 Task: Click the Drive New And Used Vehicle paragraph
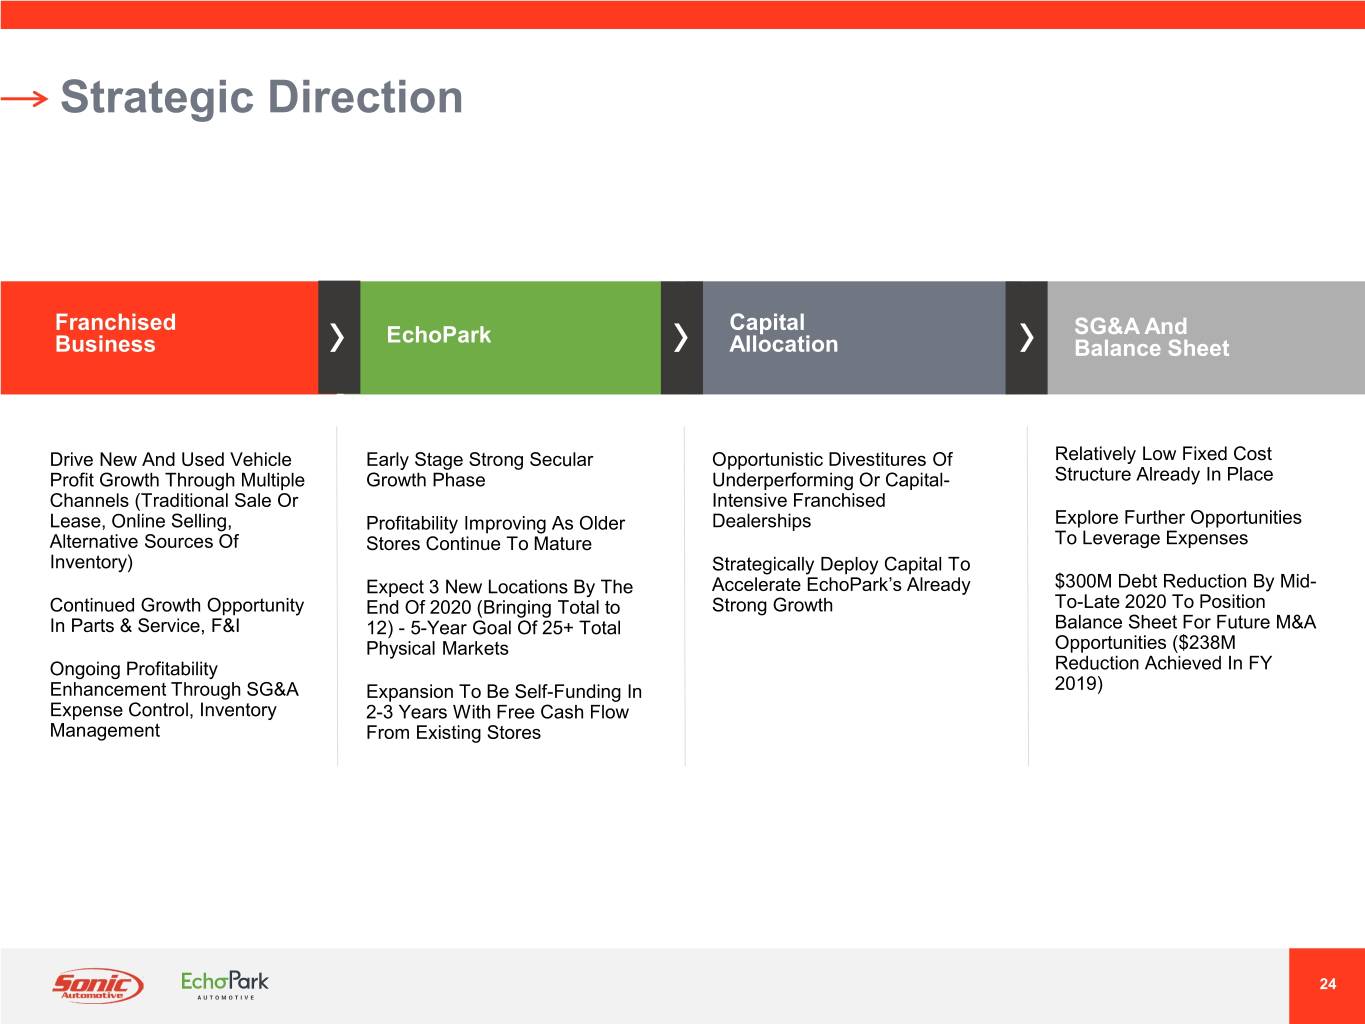tap(177, 510)
